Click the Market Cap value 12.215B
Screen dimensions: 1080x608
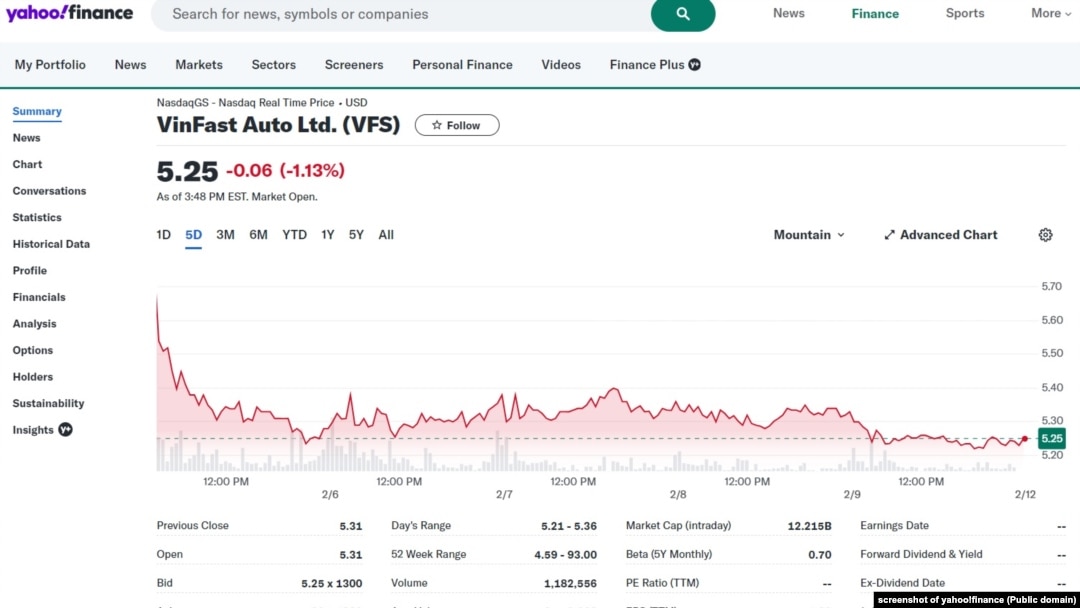(809, 526)
